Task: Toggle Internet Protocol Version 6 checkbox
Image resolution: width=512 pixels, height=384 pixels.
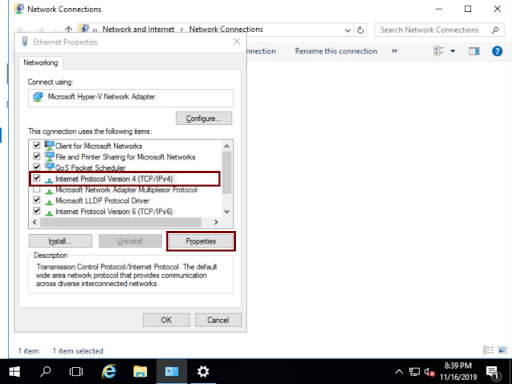Action: tap(37, 211)
